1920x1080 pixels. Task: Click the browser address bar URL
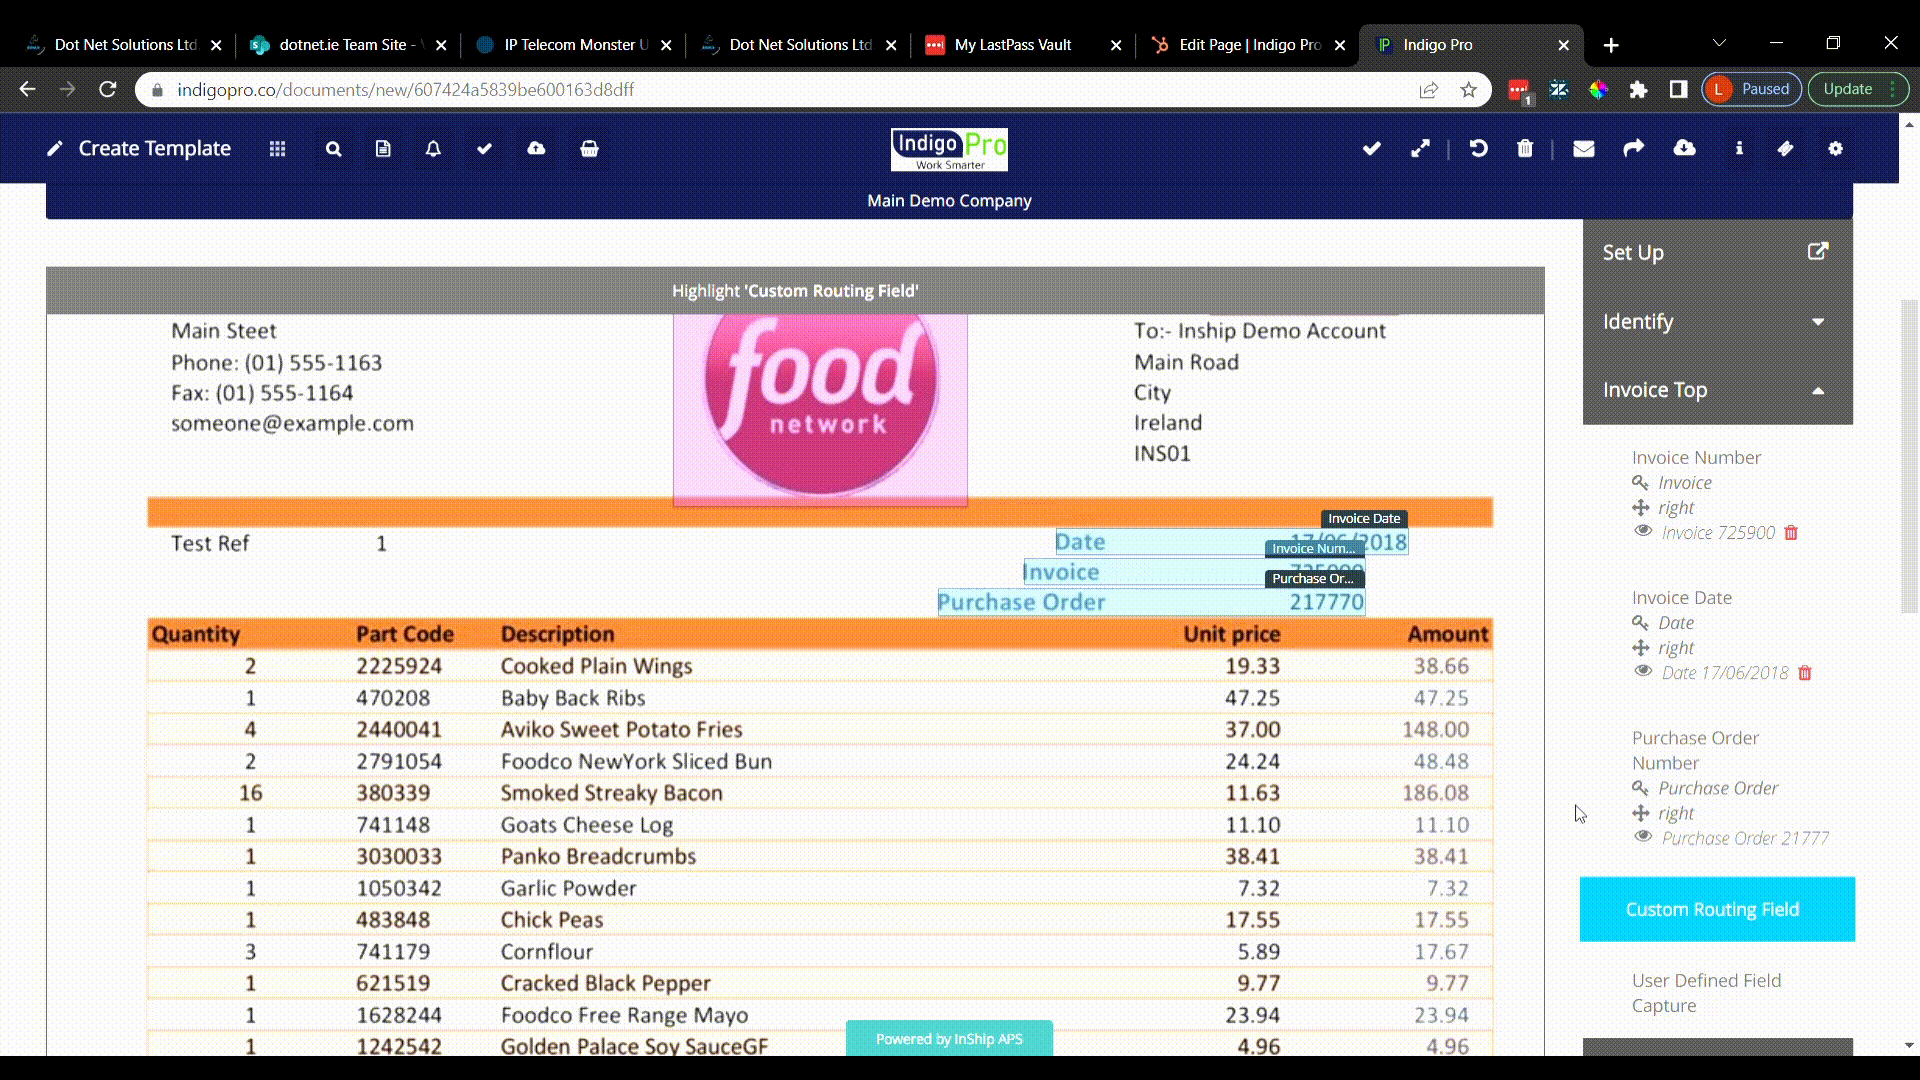point(405,90)
